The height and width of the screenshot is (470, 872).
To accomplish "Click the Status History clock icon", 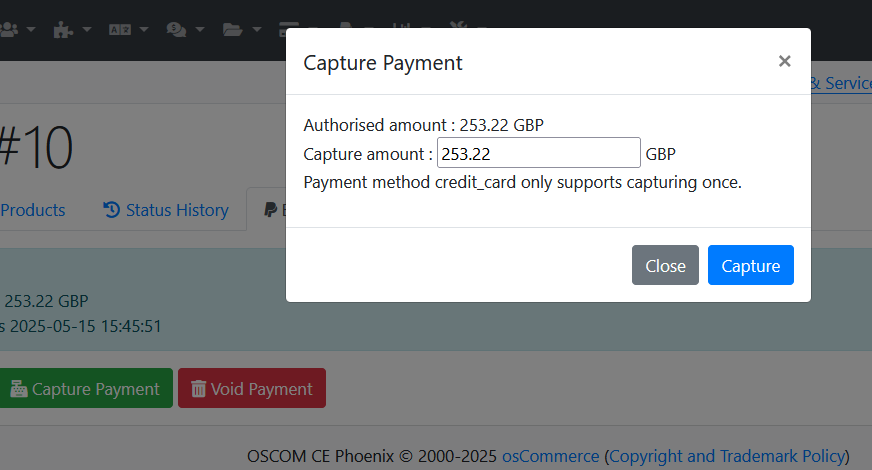I will coord(111,210).
